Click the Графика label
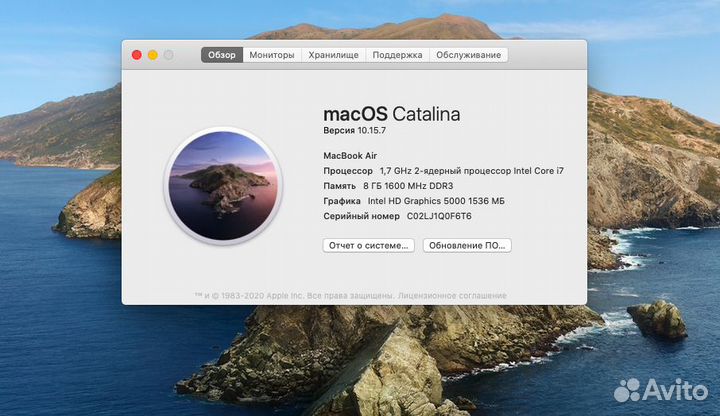The image size is (720, 416). [342, 201]
